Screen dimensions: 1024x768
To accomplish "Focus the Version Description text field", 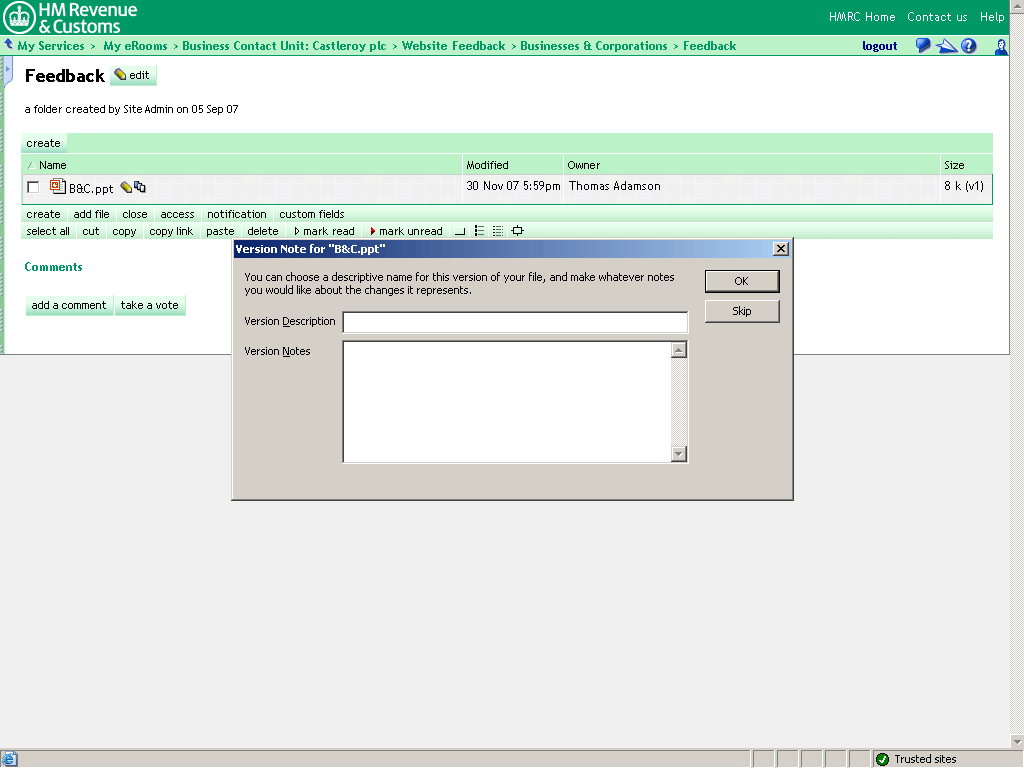I will [515, 322].
